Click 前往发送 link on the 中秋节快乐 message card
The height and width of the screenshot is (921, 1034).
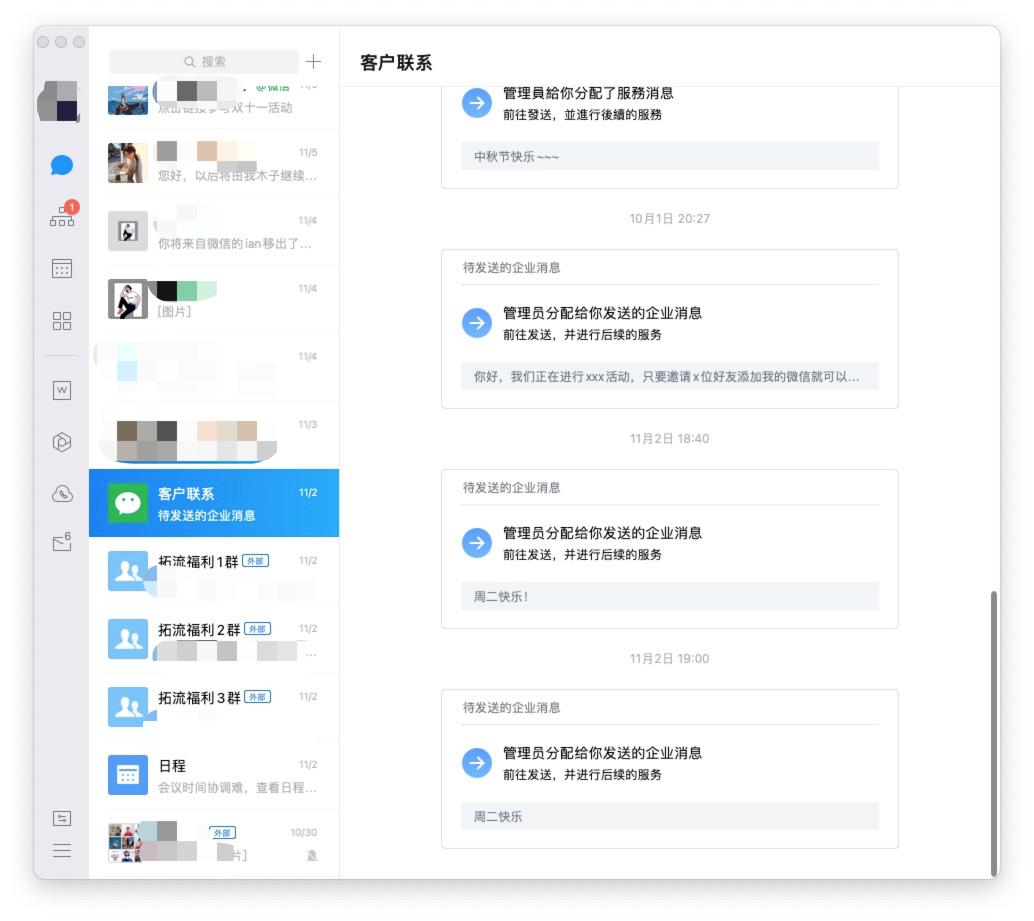521,114
